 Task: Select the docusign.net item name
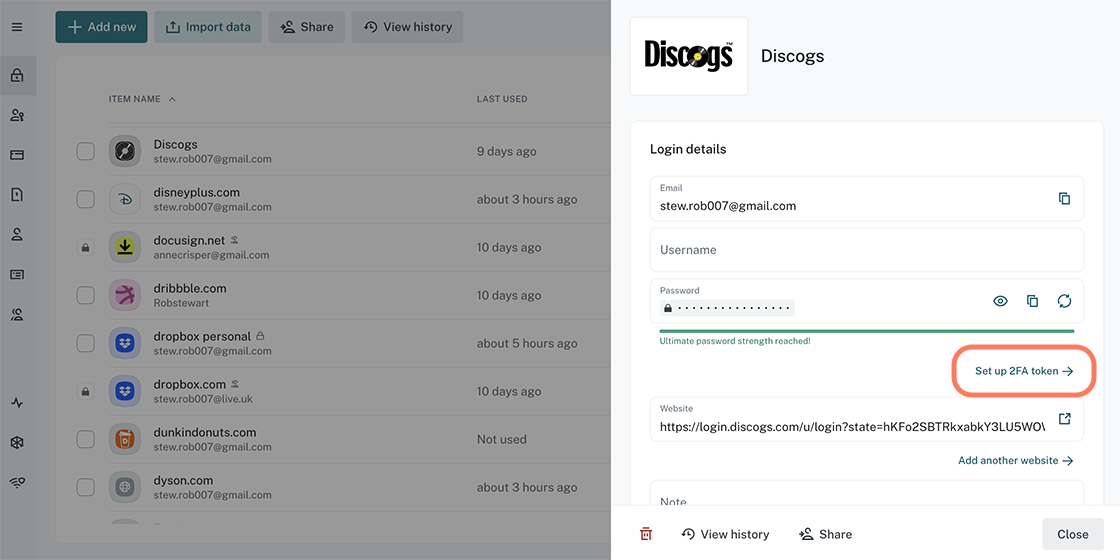pos(189,240)
